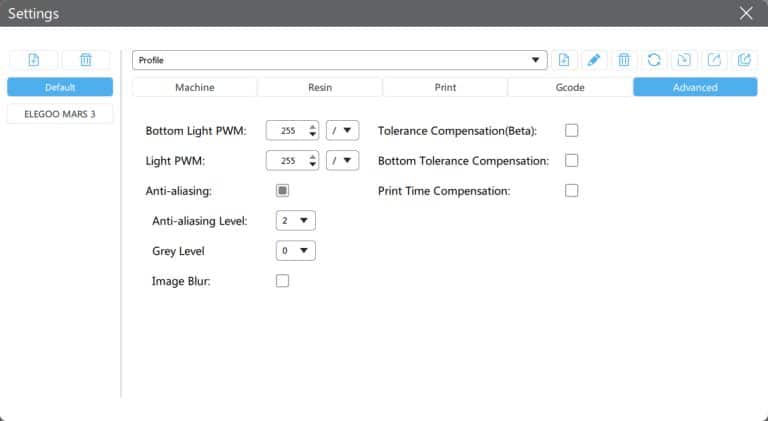Check the Print Time Compensation box

[x=572, y=190]
